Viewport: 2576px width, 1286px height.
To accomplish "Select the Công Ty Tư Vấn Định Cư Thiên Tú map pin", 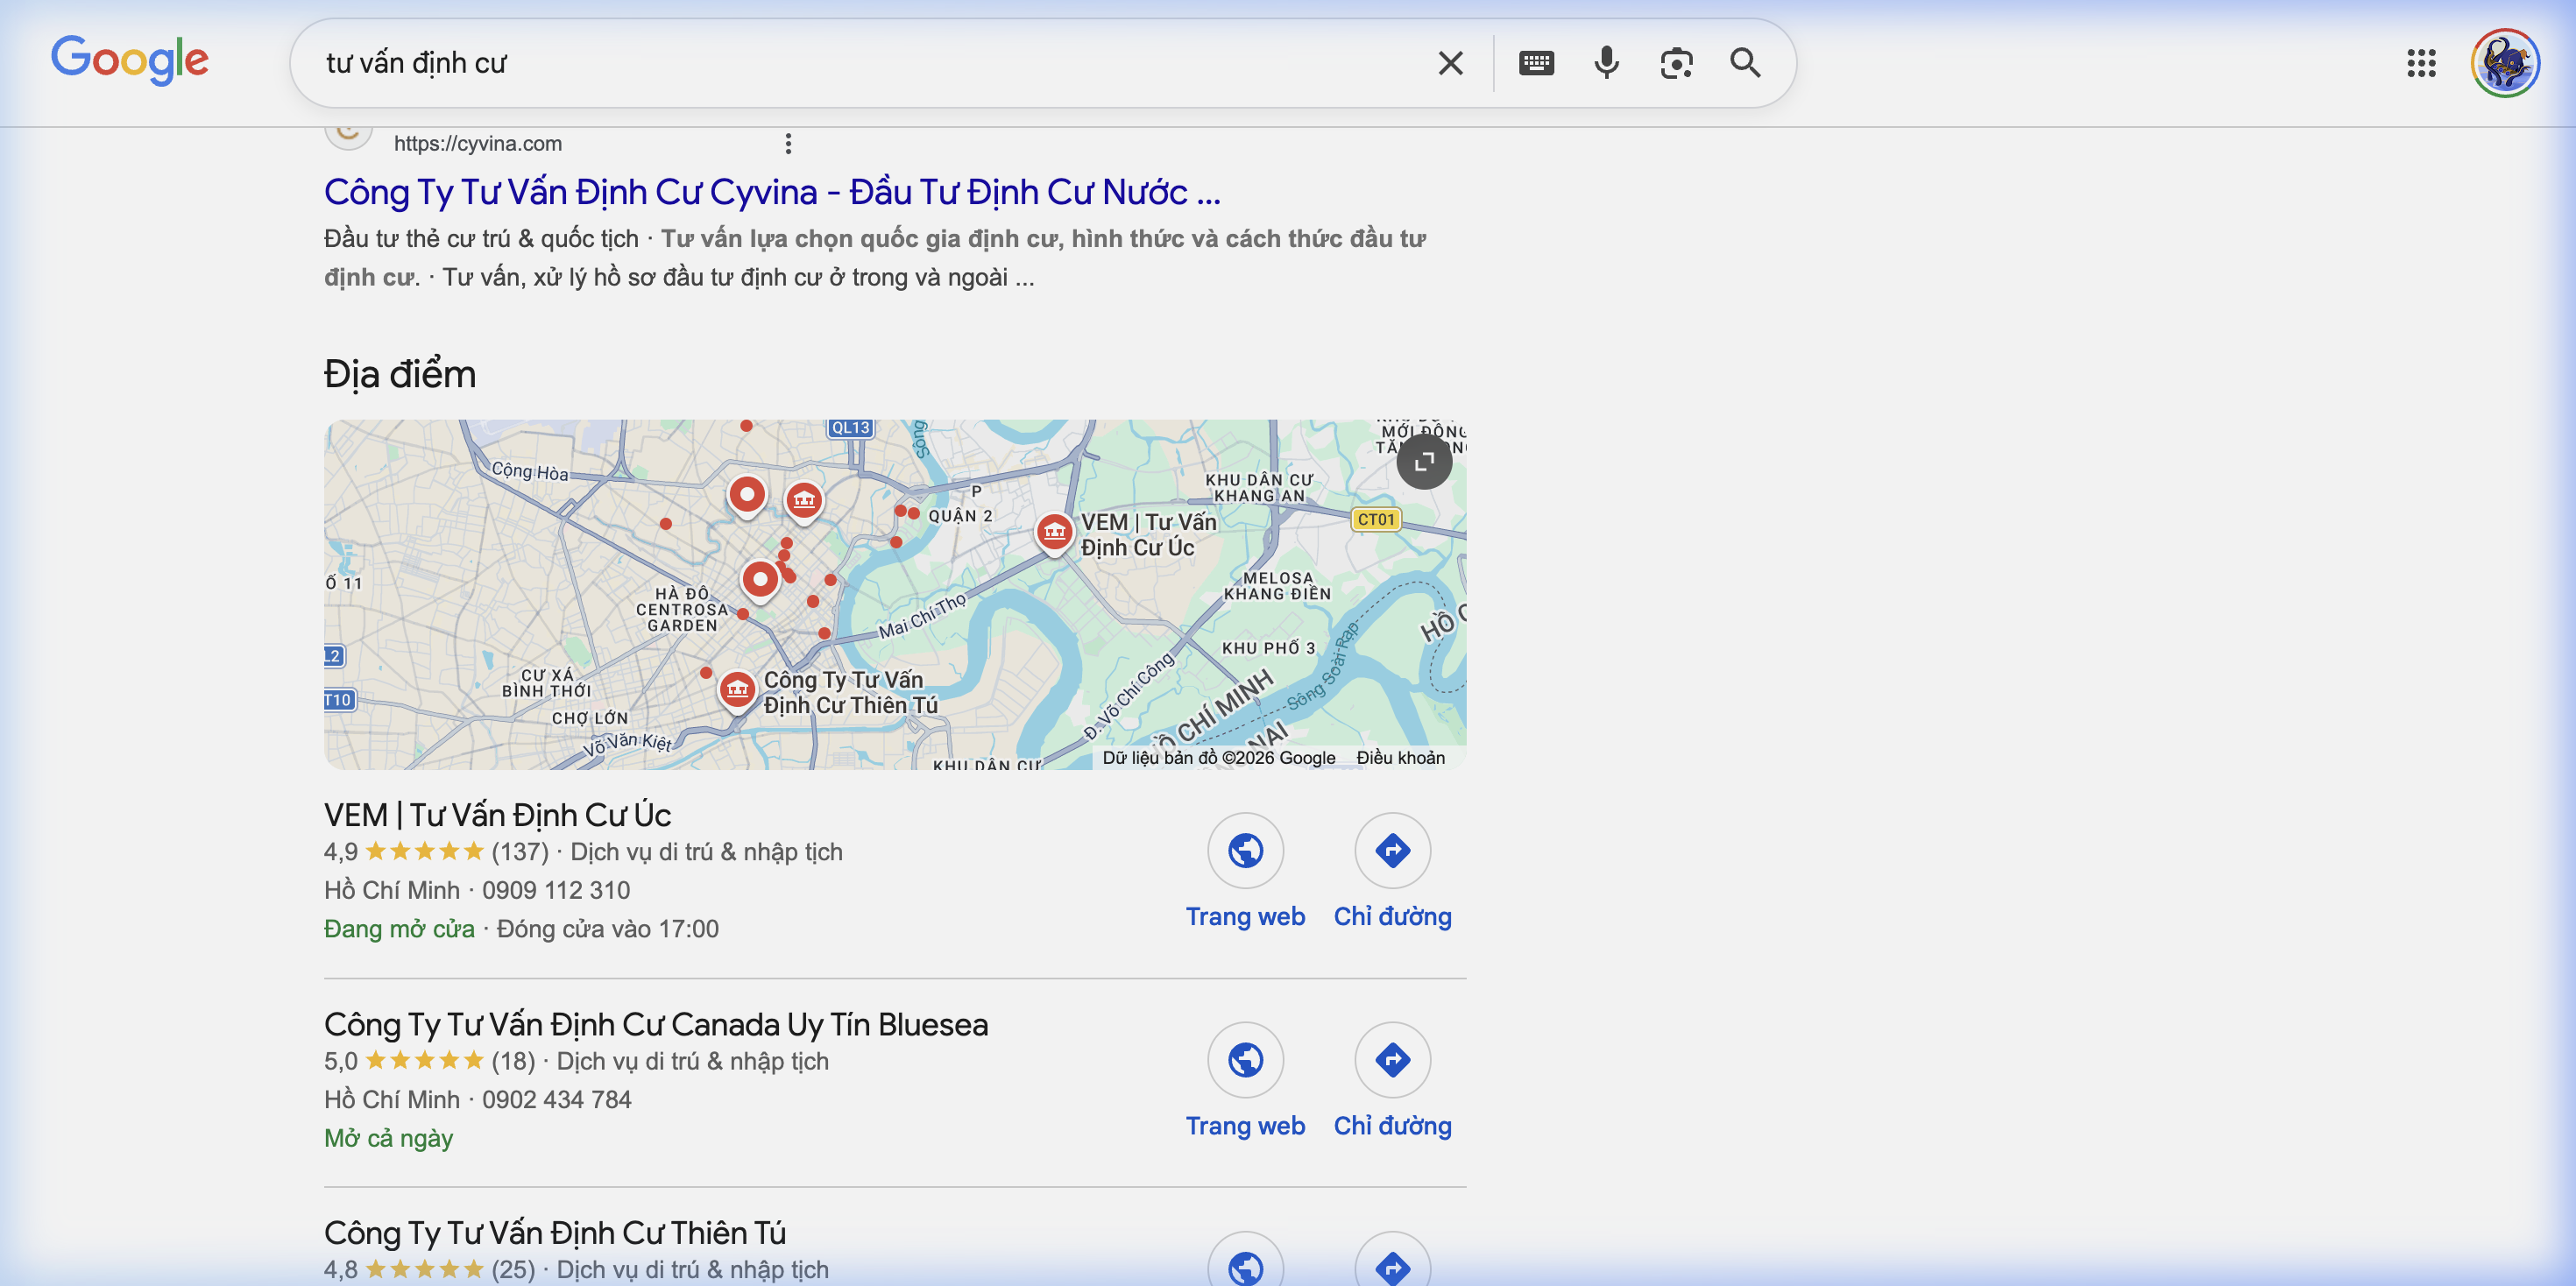I will (738, 690).
